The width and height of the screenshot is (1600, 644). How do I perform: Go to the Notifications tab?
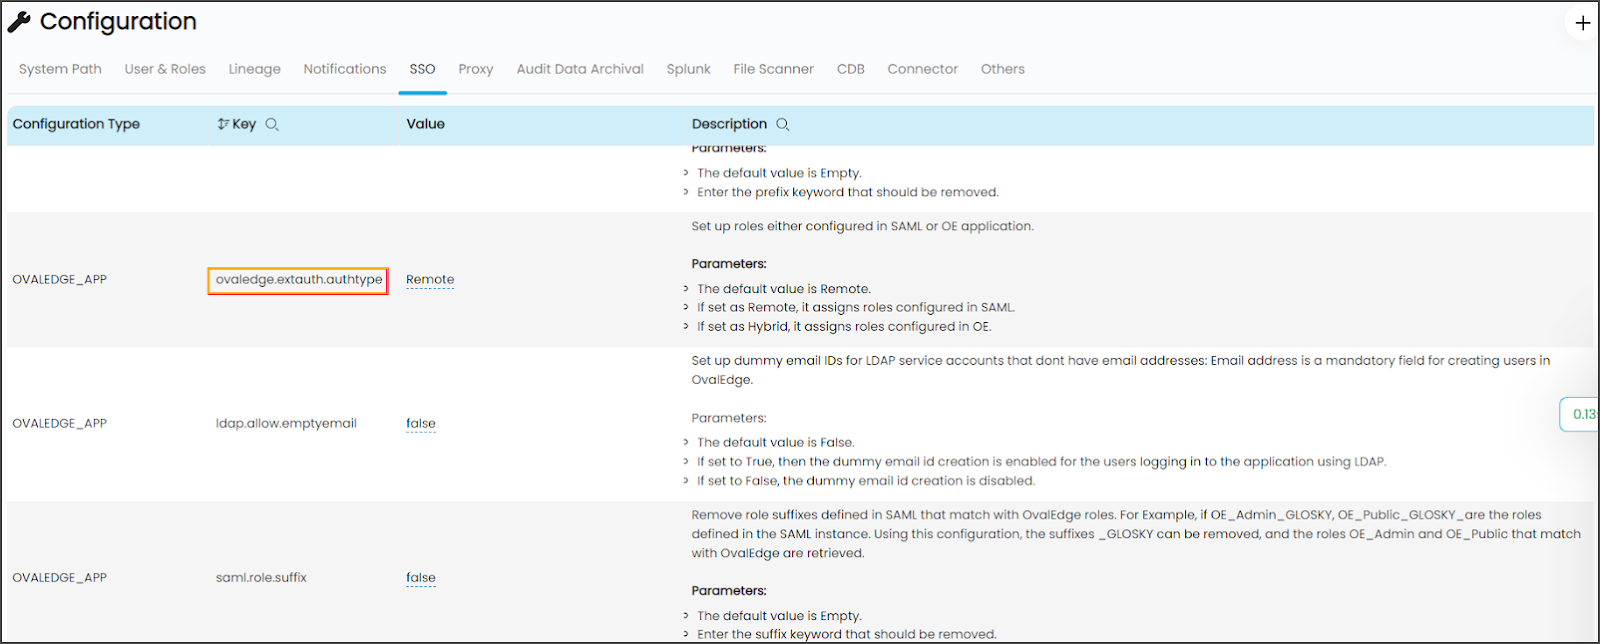[x=345, y=69]
